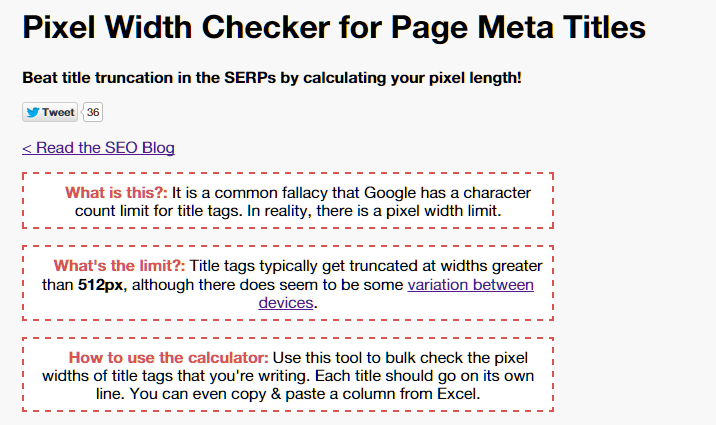Click the less-than arrow before Read the SEO Blog
Screen dimensions: 716x425
coord(27,148)
